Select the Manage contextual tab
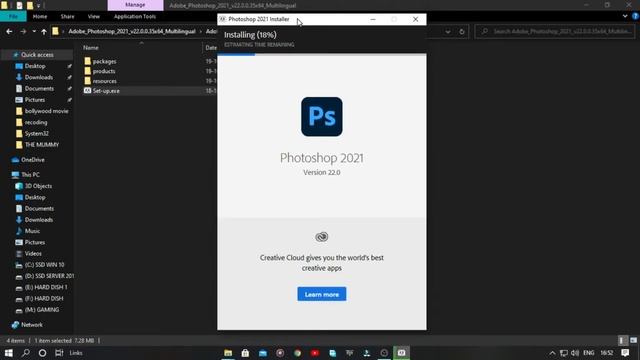Screen dimensions: 640x360 pyautogui.click(x=135, y=5)
